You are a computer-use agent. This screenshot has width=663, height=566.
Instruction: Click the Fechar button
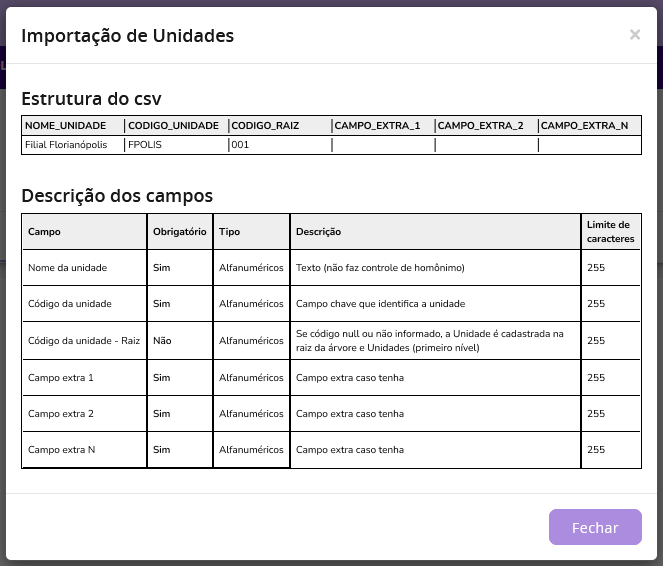(595, 527)
